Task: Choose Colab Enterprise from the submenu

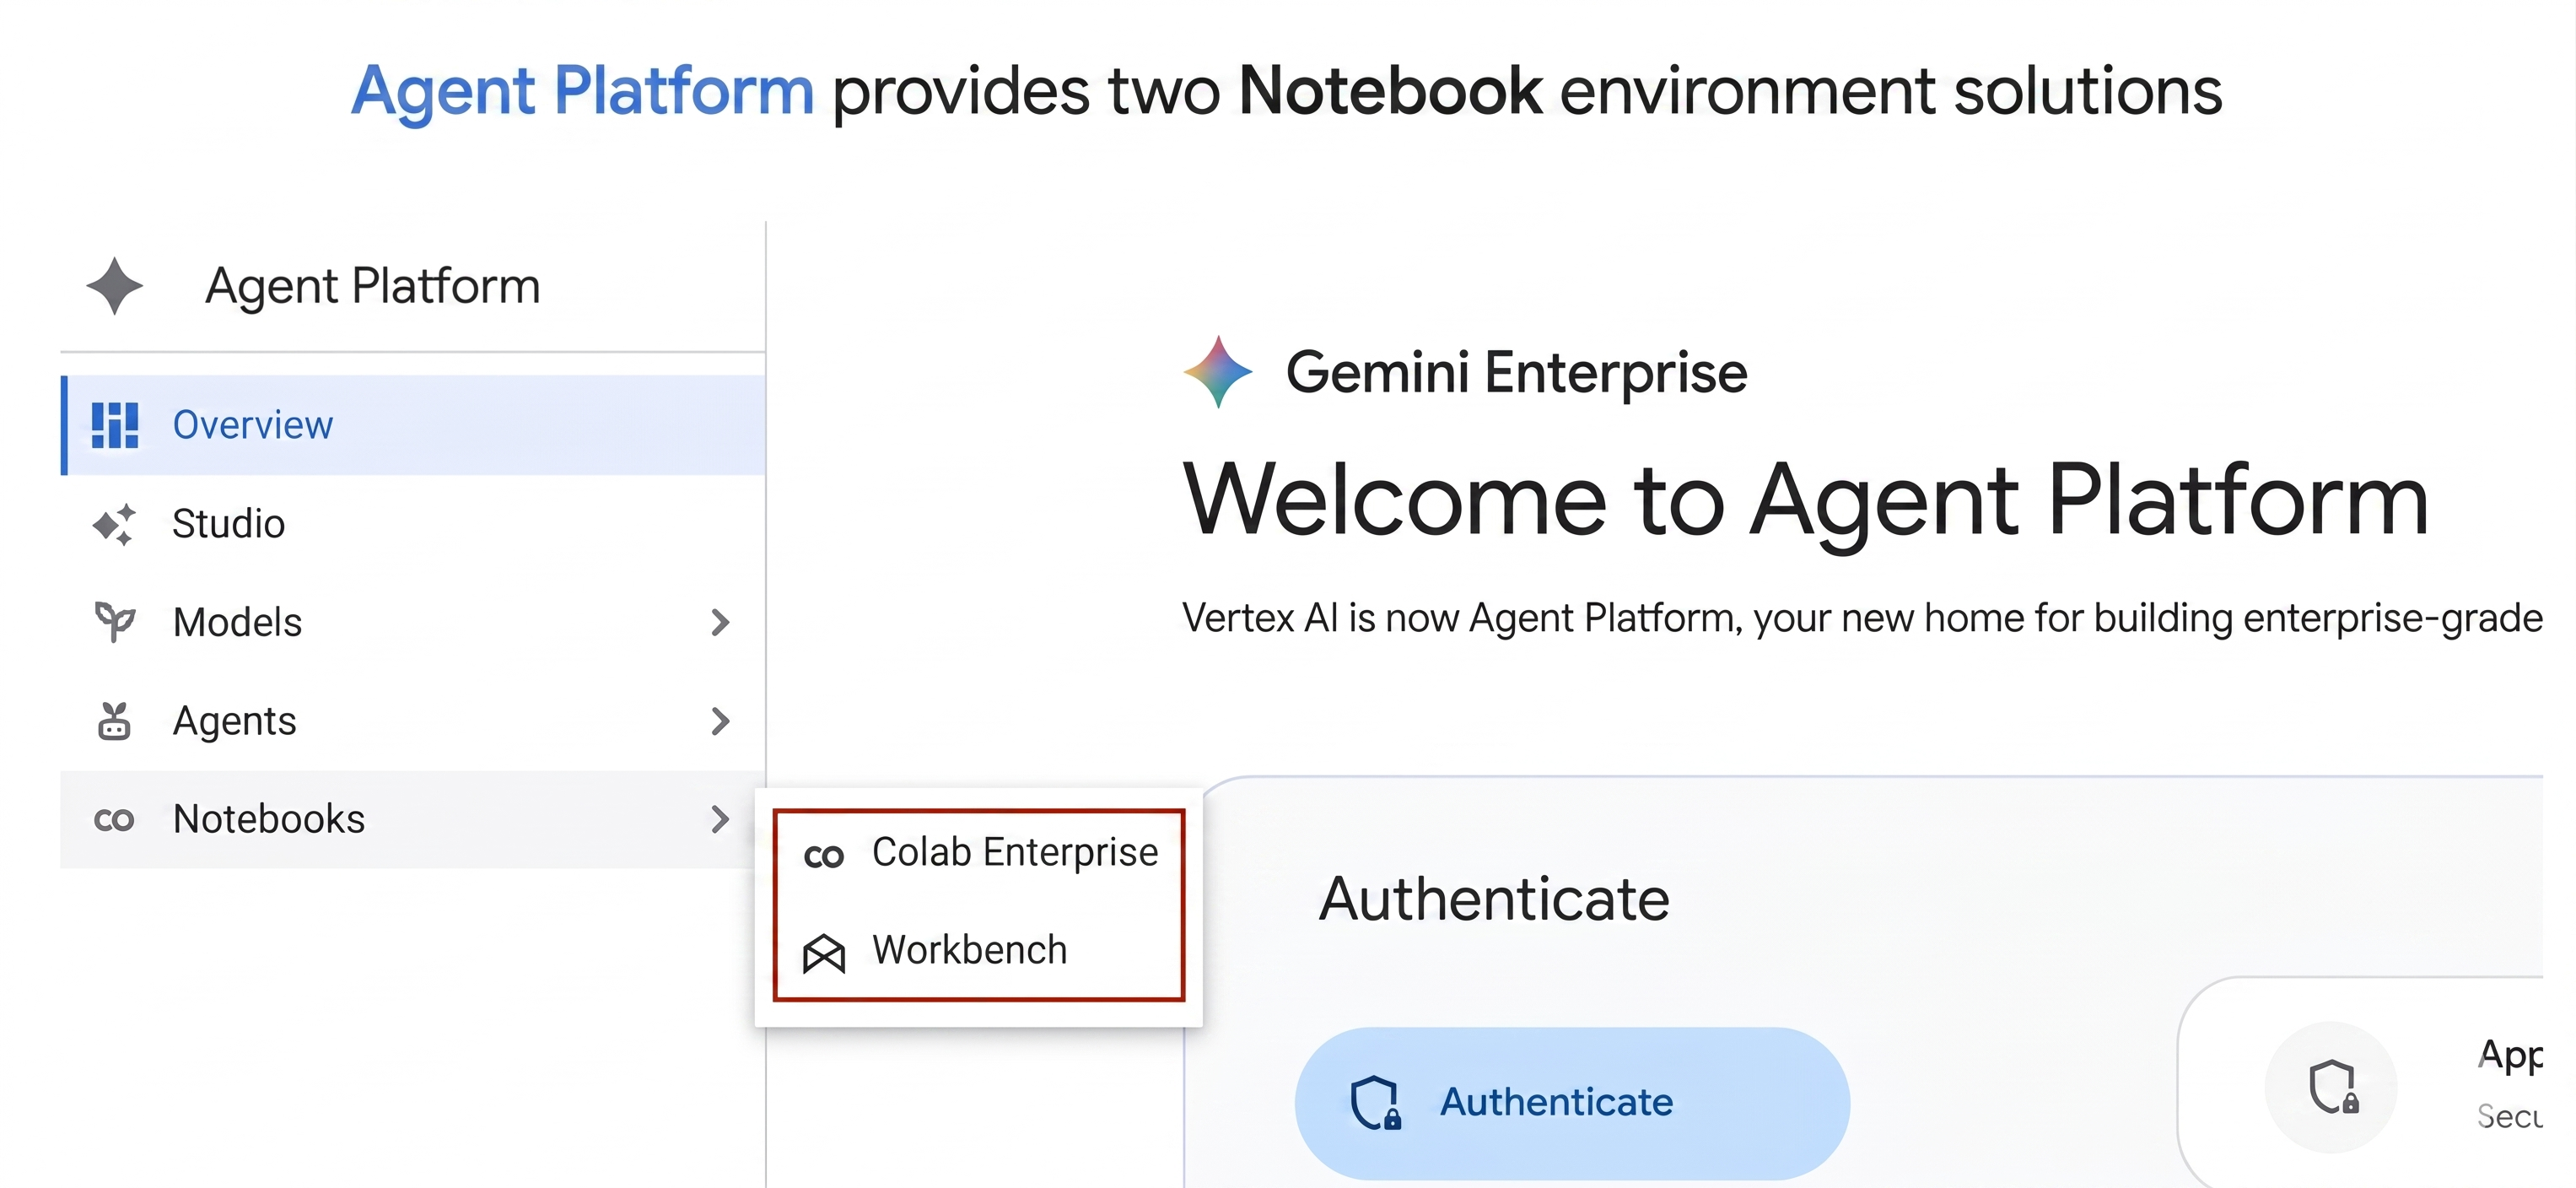Action: [x=980, y=854]
